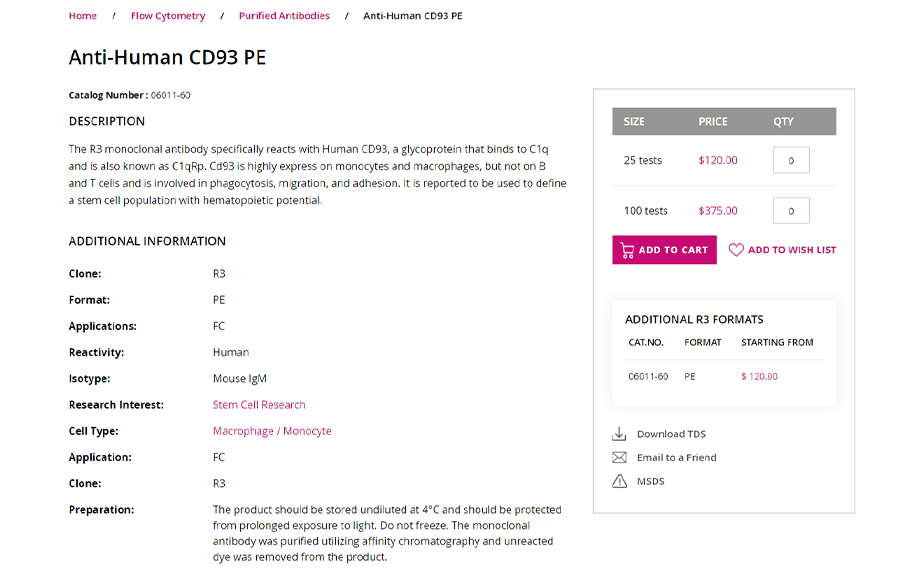The height and width of the screenshot is (578, 924).
Task: Click the wish list heart icon
Action: 736,250
